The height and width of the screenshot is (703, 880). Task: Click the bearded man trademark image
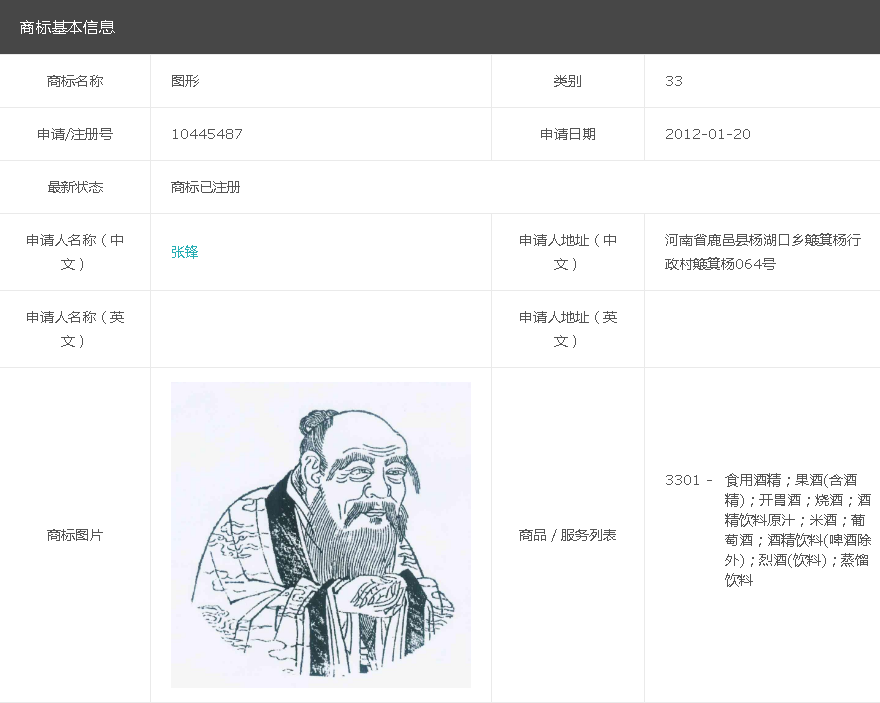coord(320,534)
